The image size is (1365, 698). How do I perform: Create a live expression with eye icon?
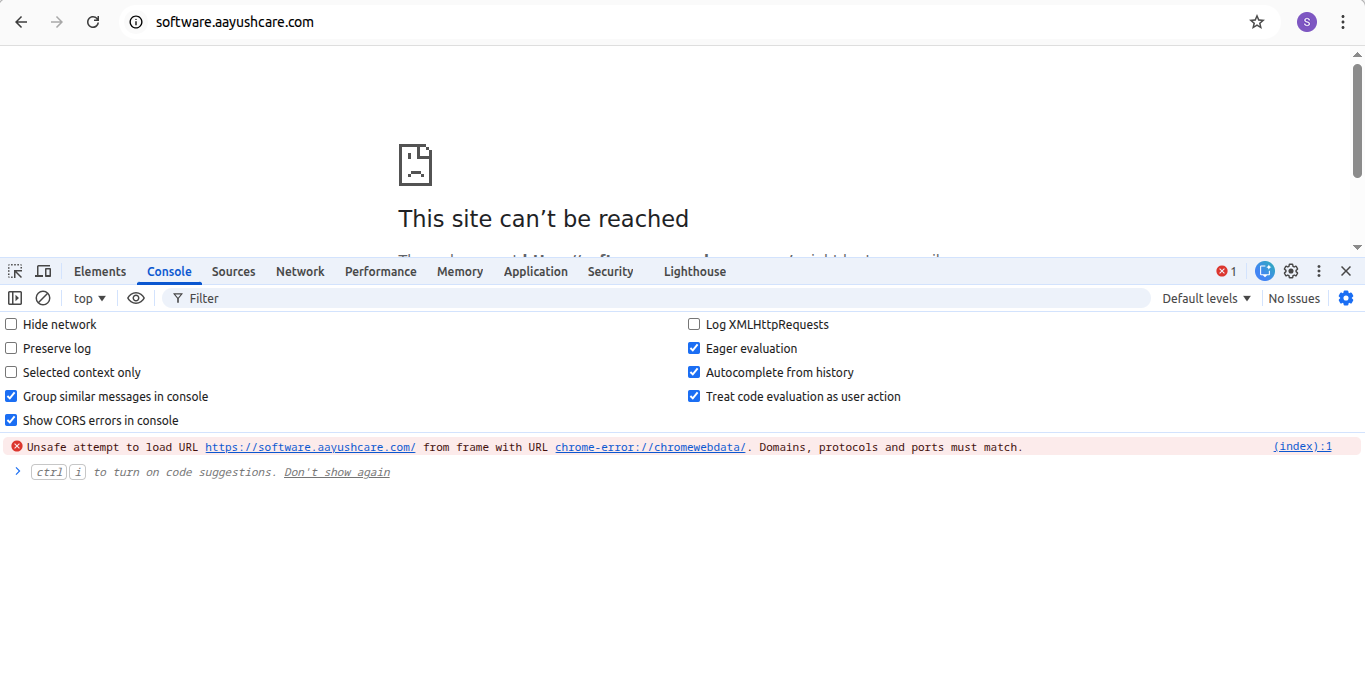point(136,298)
